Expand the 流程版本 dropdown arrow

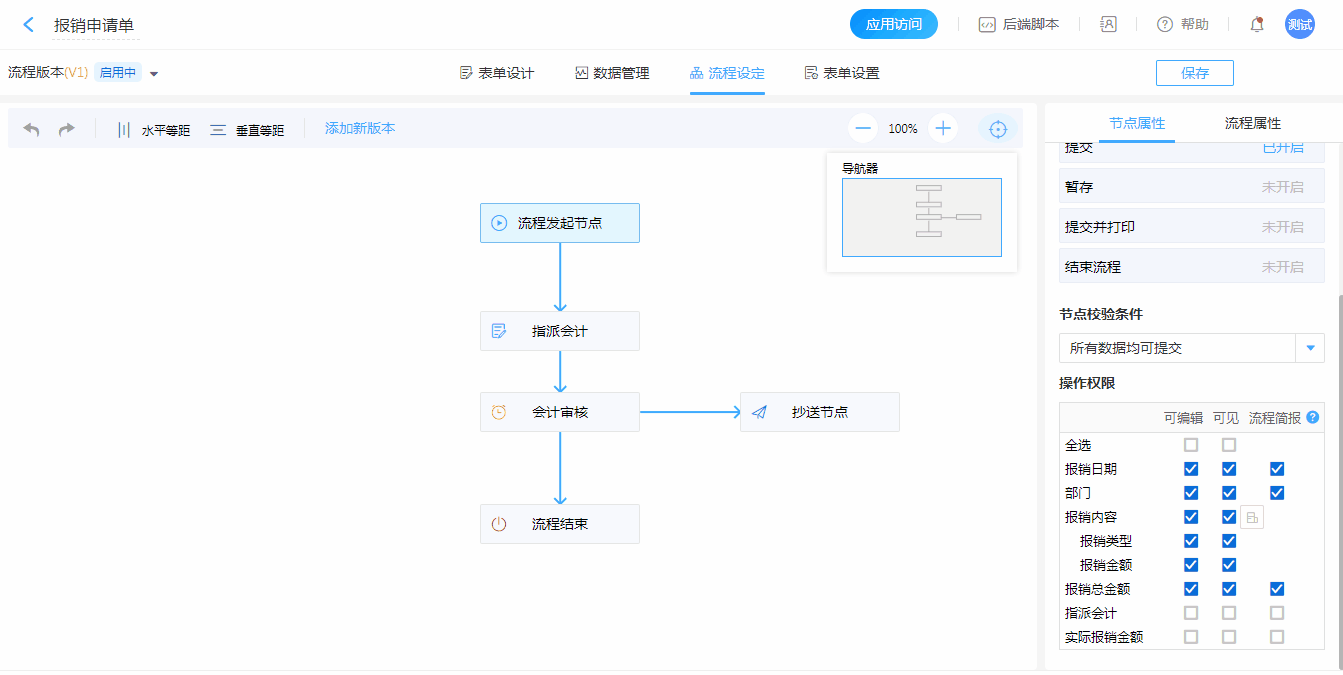click(x=154, y=73)
